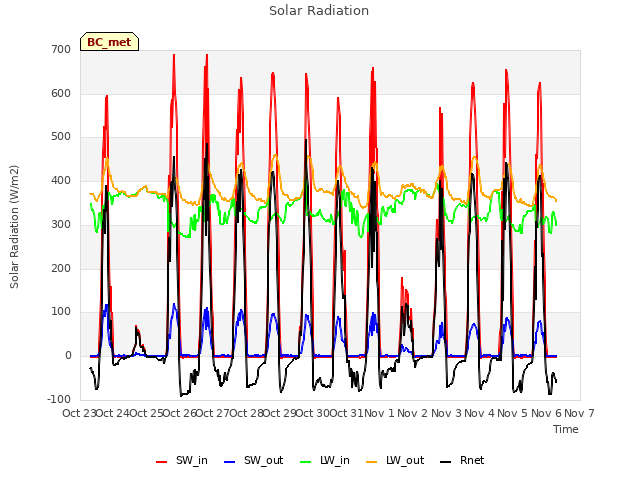Click the Nov 7 x-axis tick label
The height and width of the screenshot is (480, 640).
[x=579, y=413]
